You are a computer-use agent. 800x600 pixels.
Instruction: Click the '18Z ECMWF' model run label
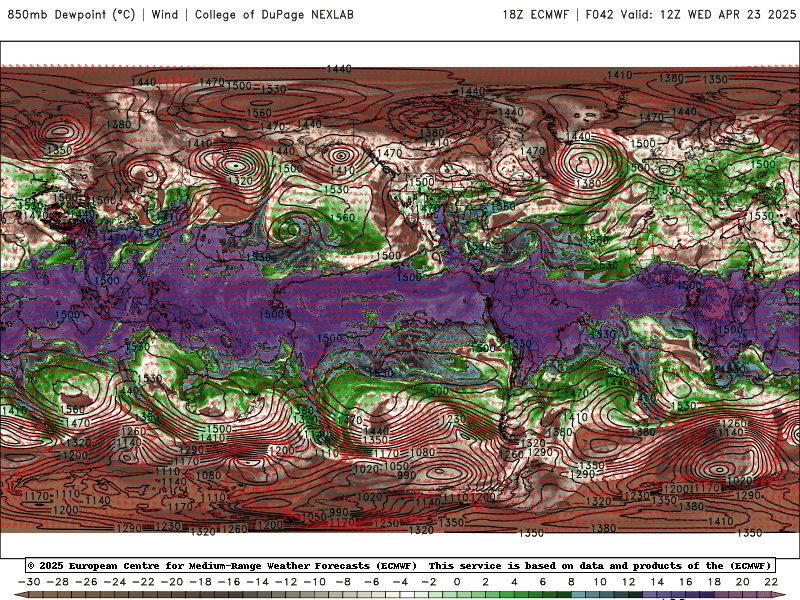536,15
